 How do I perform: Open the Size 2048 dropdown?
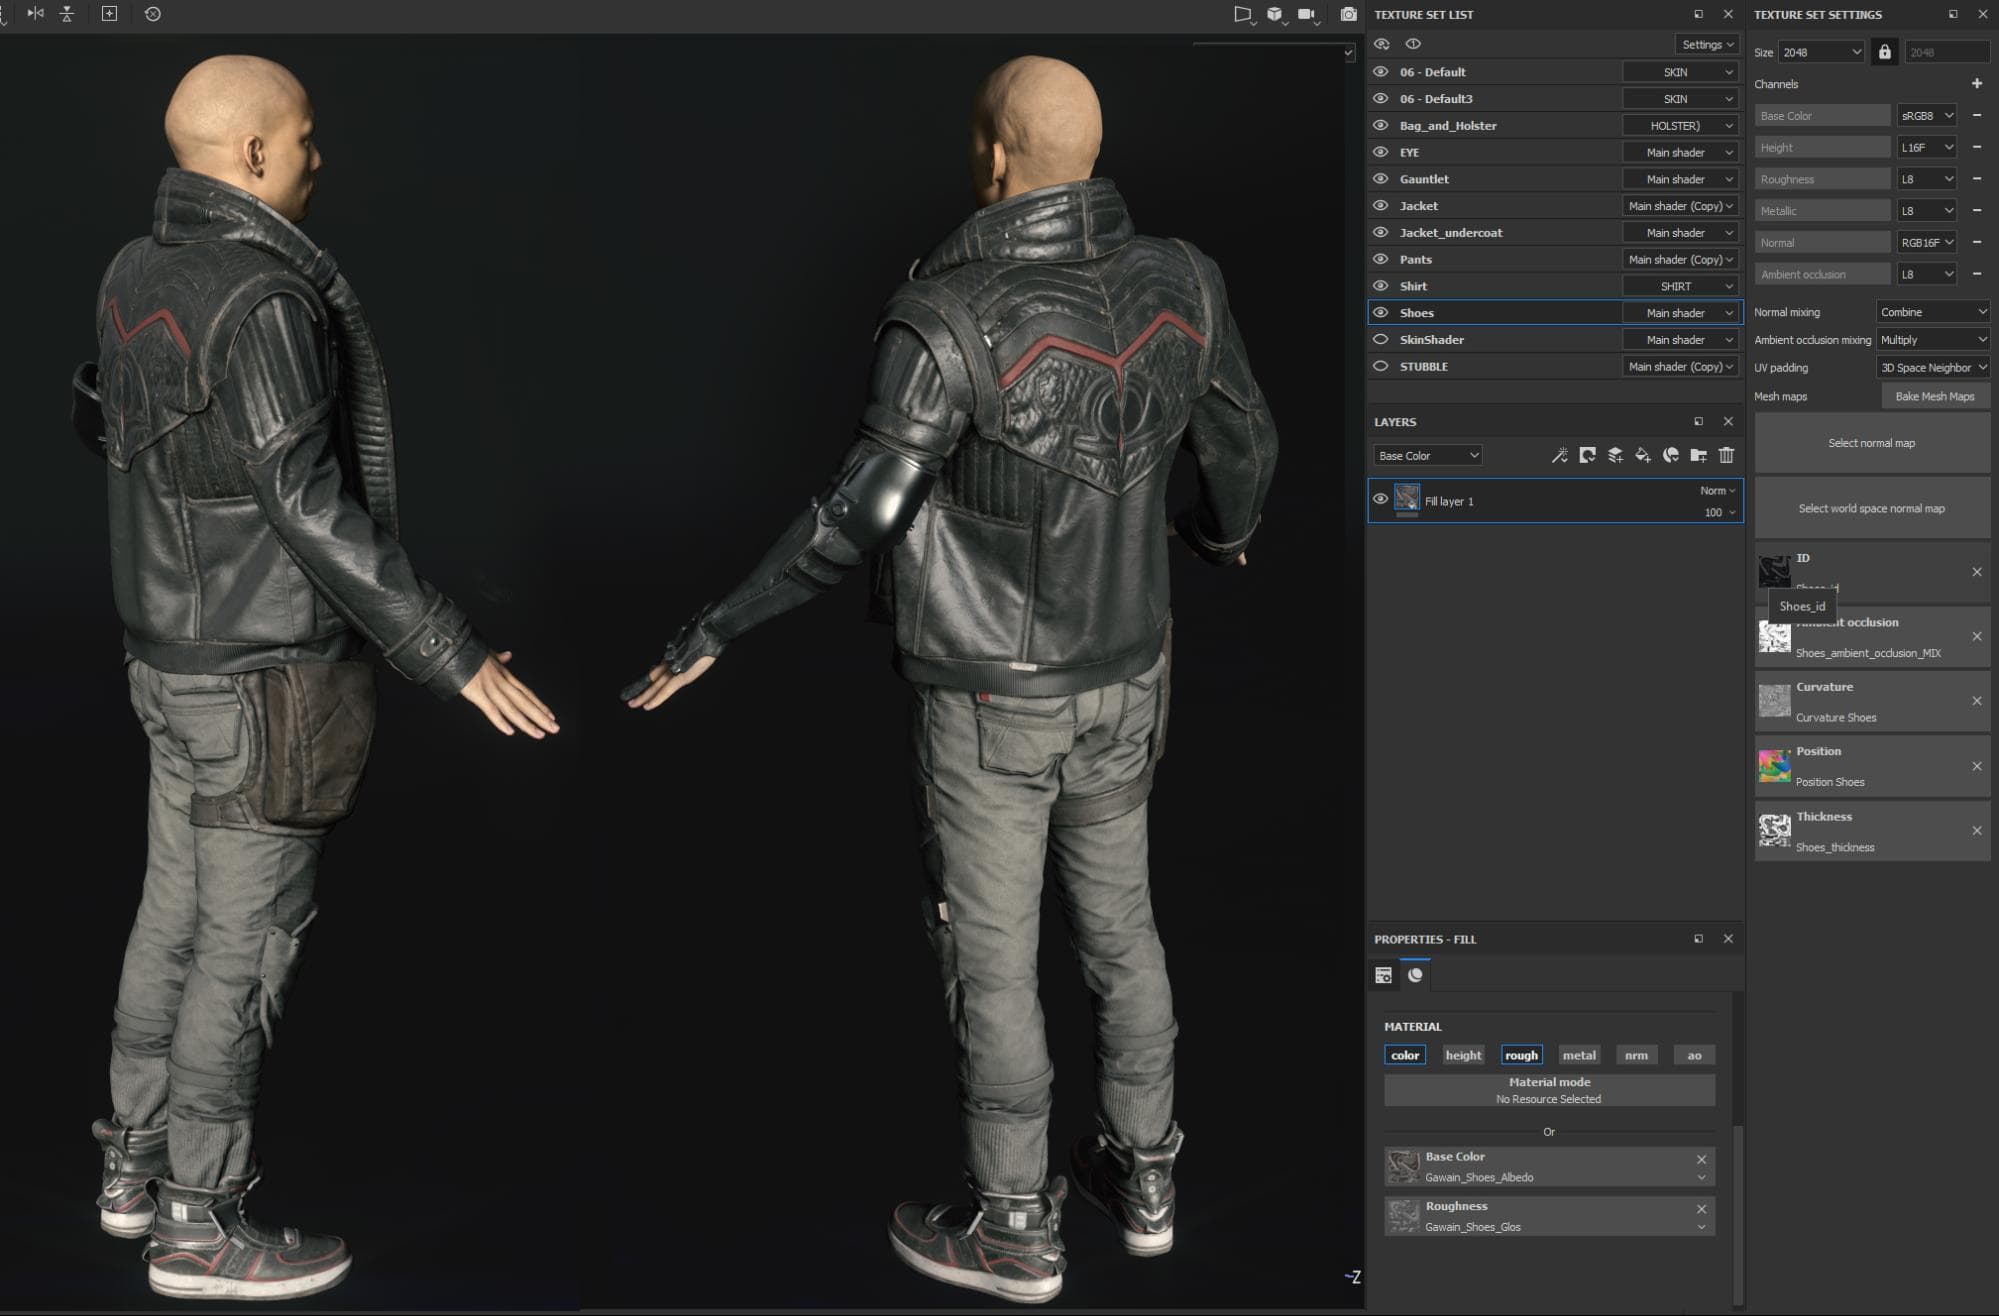(x=1821, y=52)
